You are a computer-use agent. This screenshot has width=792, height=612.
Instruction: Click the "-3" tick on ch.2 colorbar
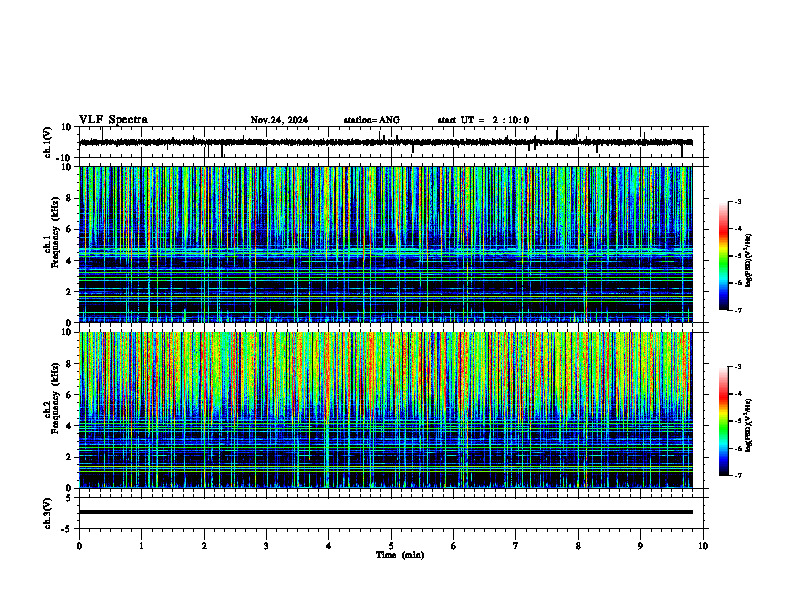[x=738, y=367]
